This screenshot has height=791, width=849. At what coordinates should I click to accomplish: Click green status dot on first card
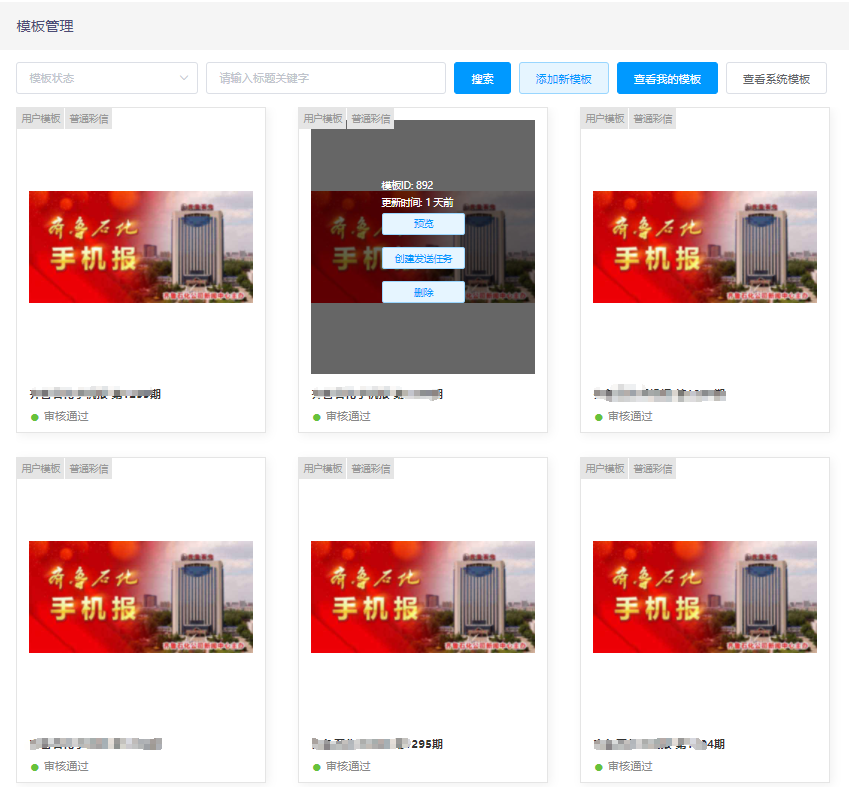(x=35, y=417)
